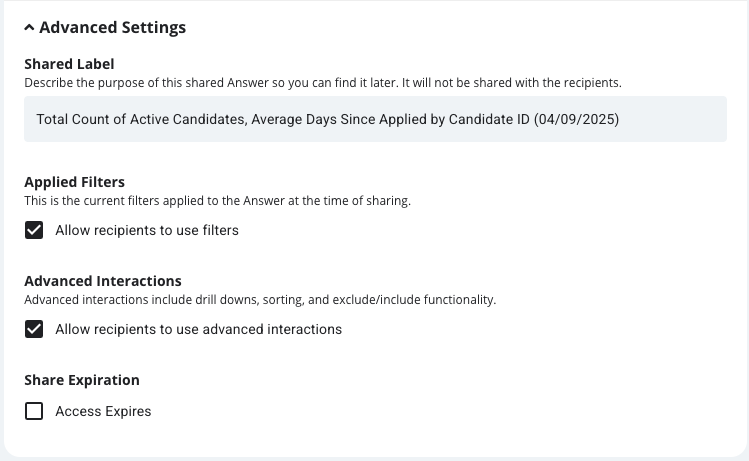Click the Shared Label section heading
The height and width of the screenshot is (461, 749).
[x=69, y=64]
